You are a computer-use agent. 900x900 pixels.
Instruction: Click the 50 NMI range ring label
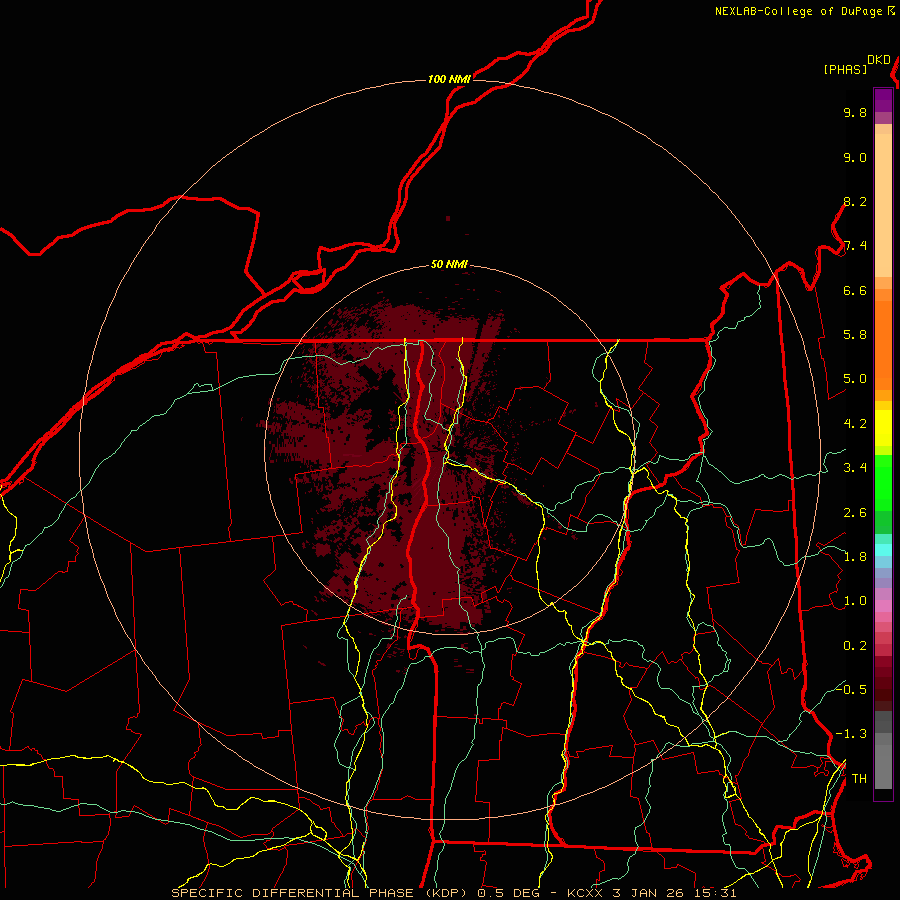pos(449,265)
